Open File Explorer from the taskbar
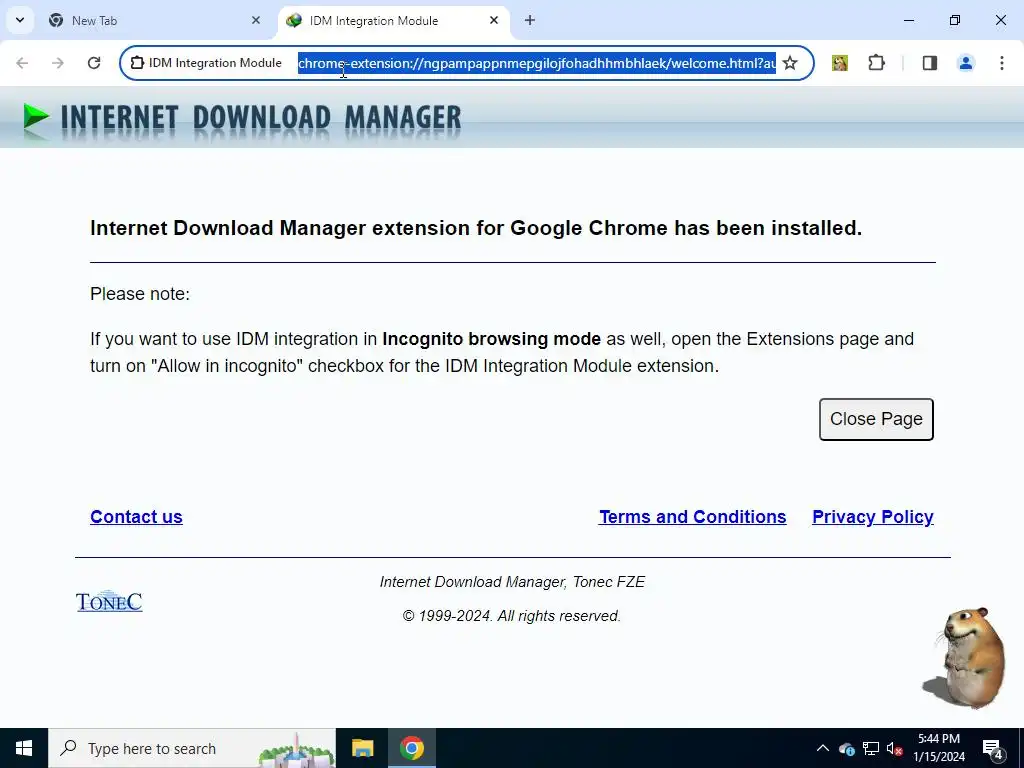The image size is (1024, 768). tap(362, 748)
